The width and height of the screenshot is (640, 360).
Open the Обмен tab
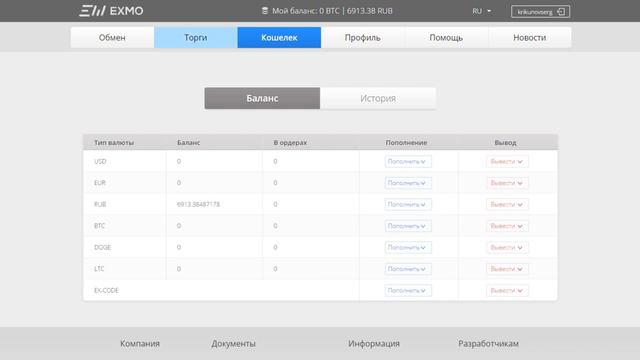click(x=112, y=38)
